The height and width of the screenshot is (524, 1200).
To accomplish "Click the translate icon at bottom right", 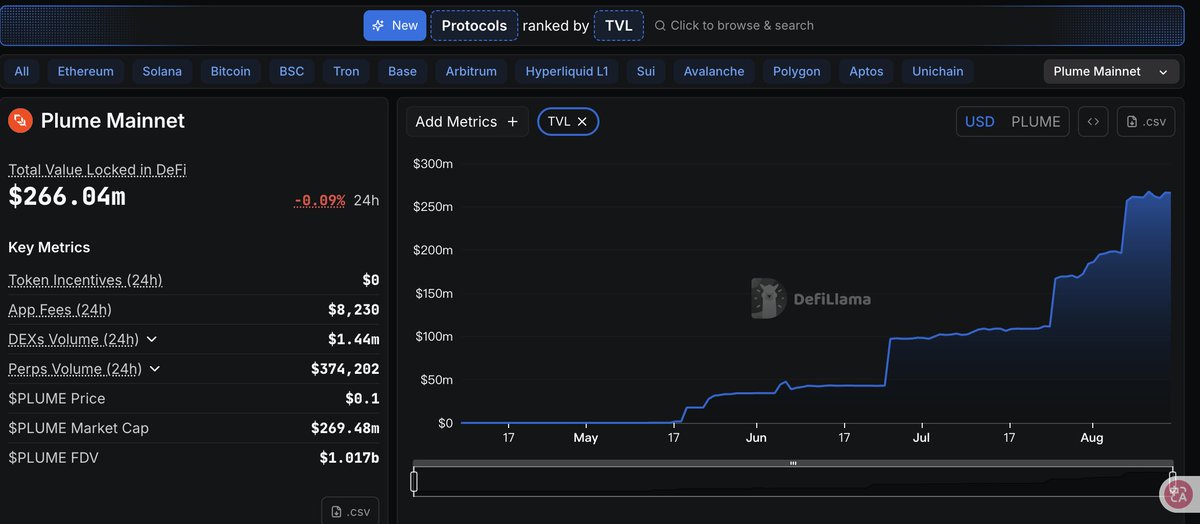I will (x=1178, y=492).
